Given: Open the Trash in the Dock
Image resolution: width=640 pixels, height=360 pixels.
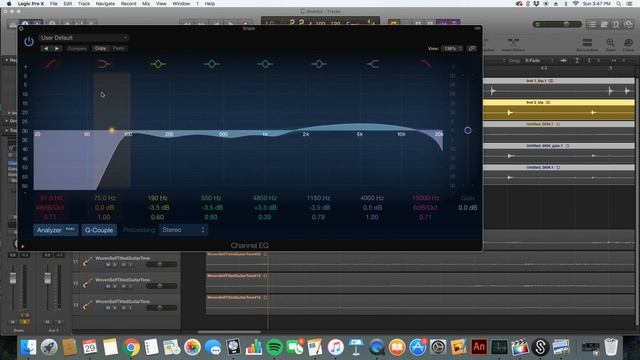Looking at the screenshot, I should (611, 347).
